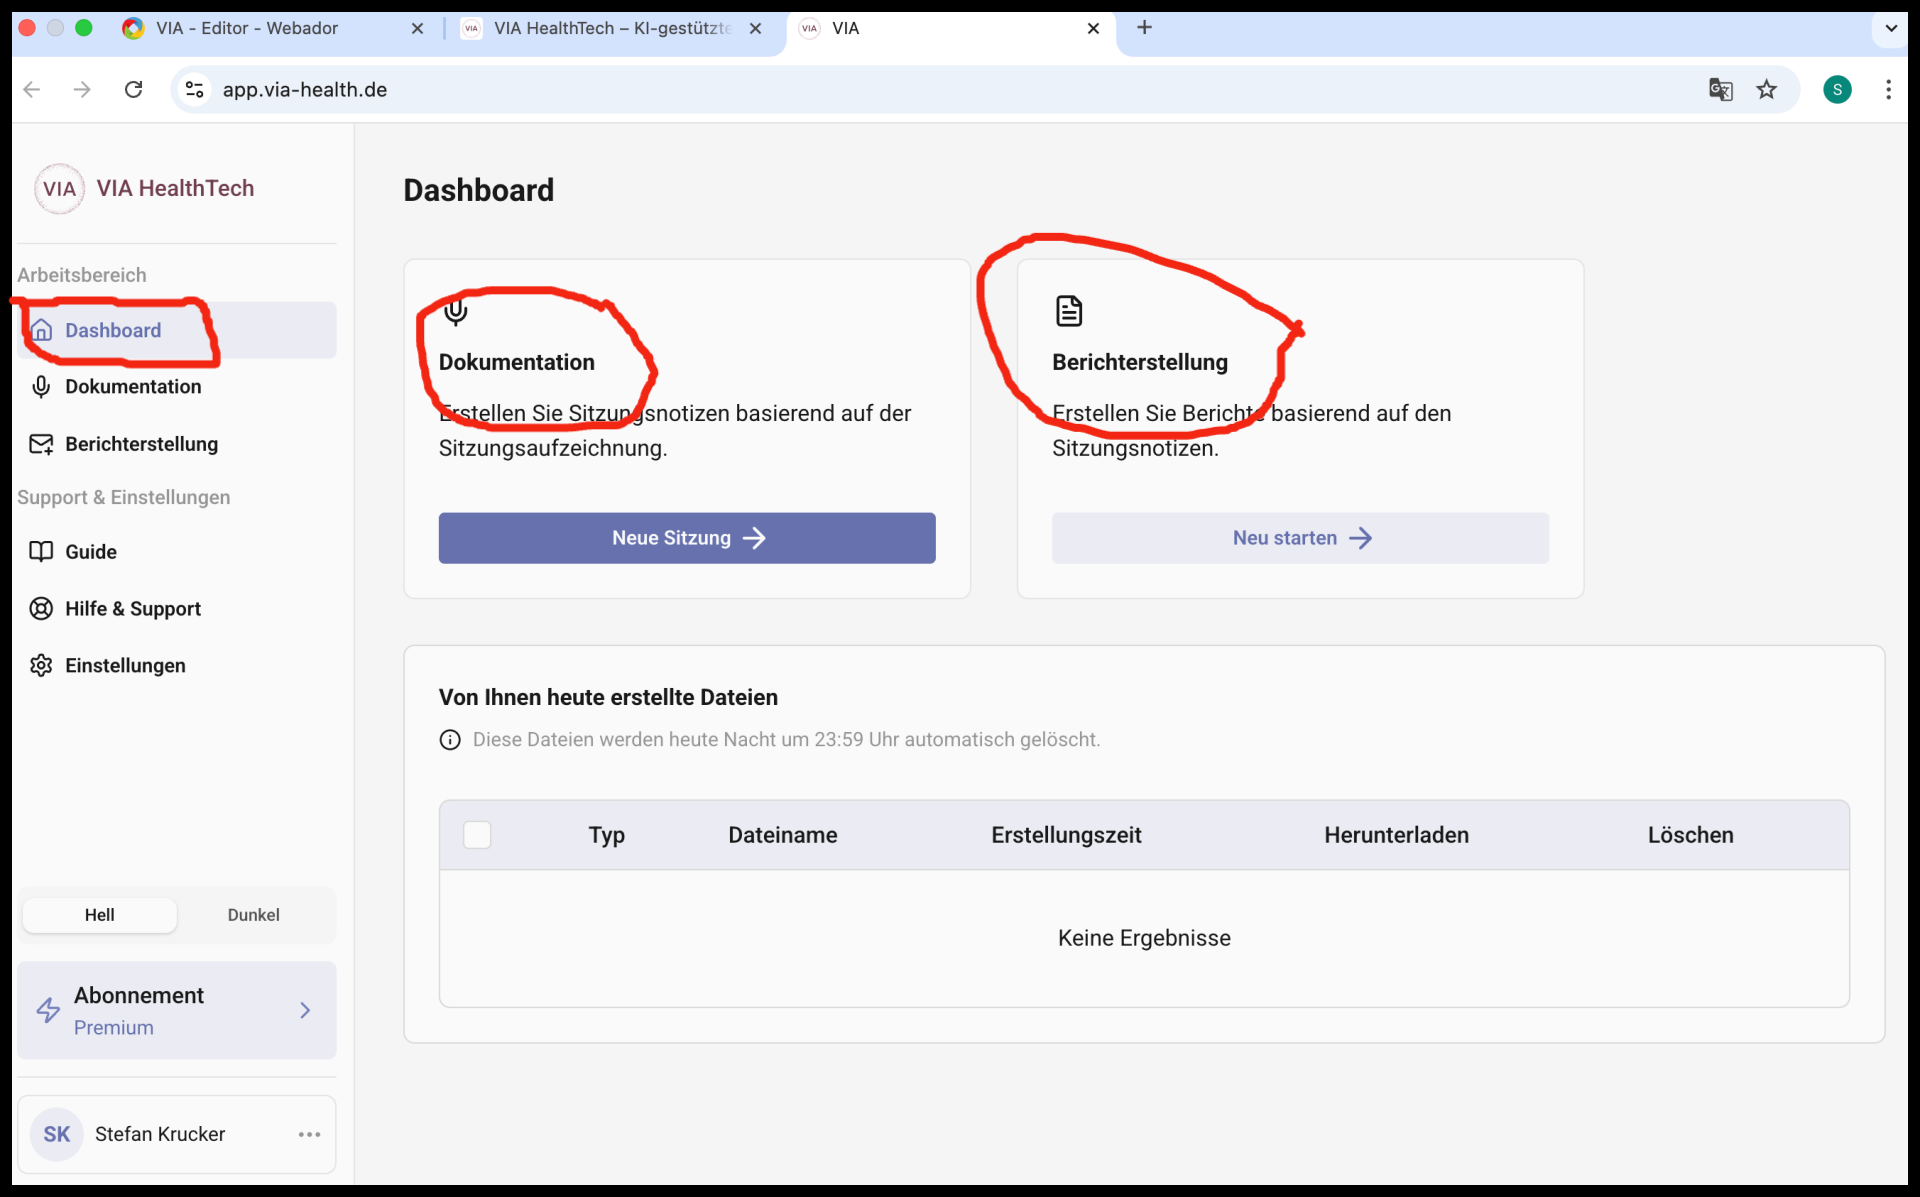The width and height of the screenshot is (1920, 1197).
Task: Open the Chrome tab search dropdown arrow
Action: pyautogui.click(x=1890, y=28)
